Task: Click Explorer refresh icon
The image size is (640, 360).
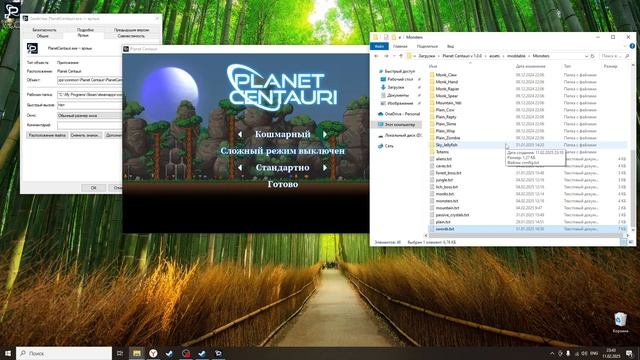Action: coord(593,56)
